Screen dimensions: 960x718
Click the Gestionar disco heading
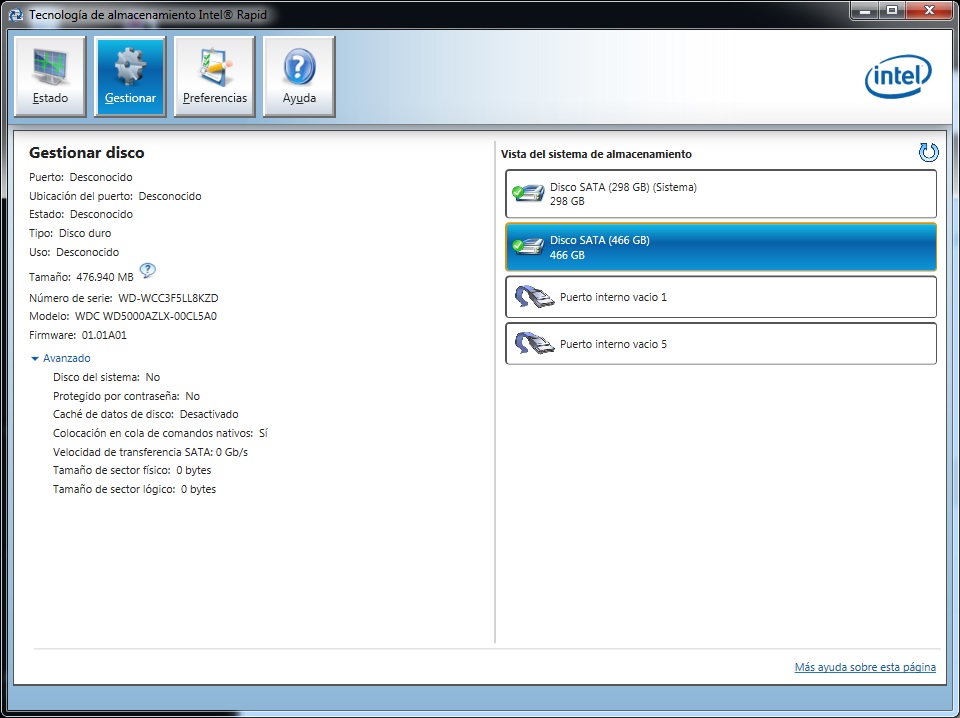tap(87, 152)
